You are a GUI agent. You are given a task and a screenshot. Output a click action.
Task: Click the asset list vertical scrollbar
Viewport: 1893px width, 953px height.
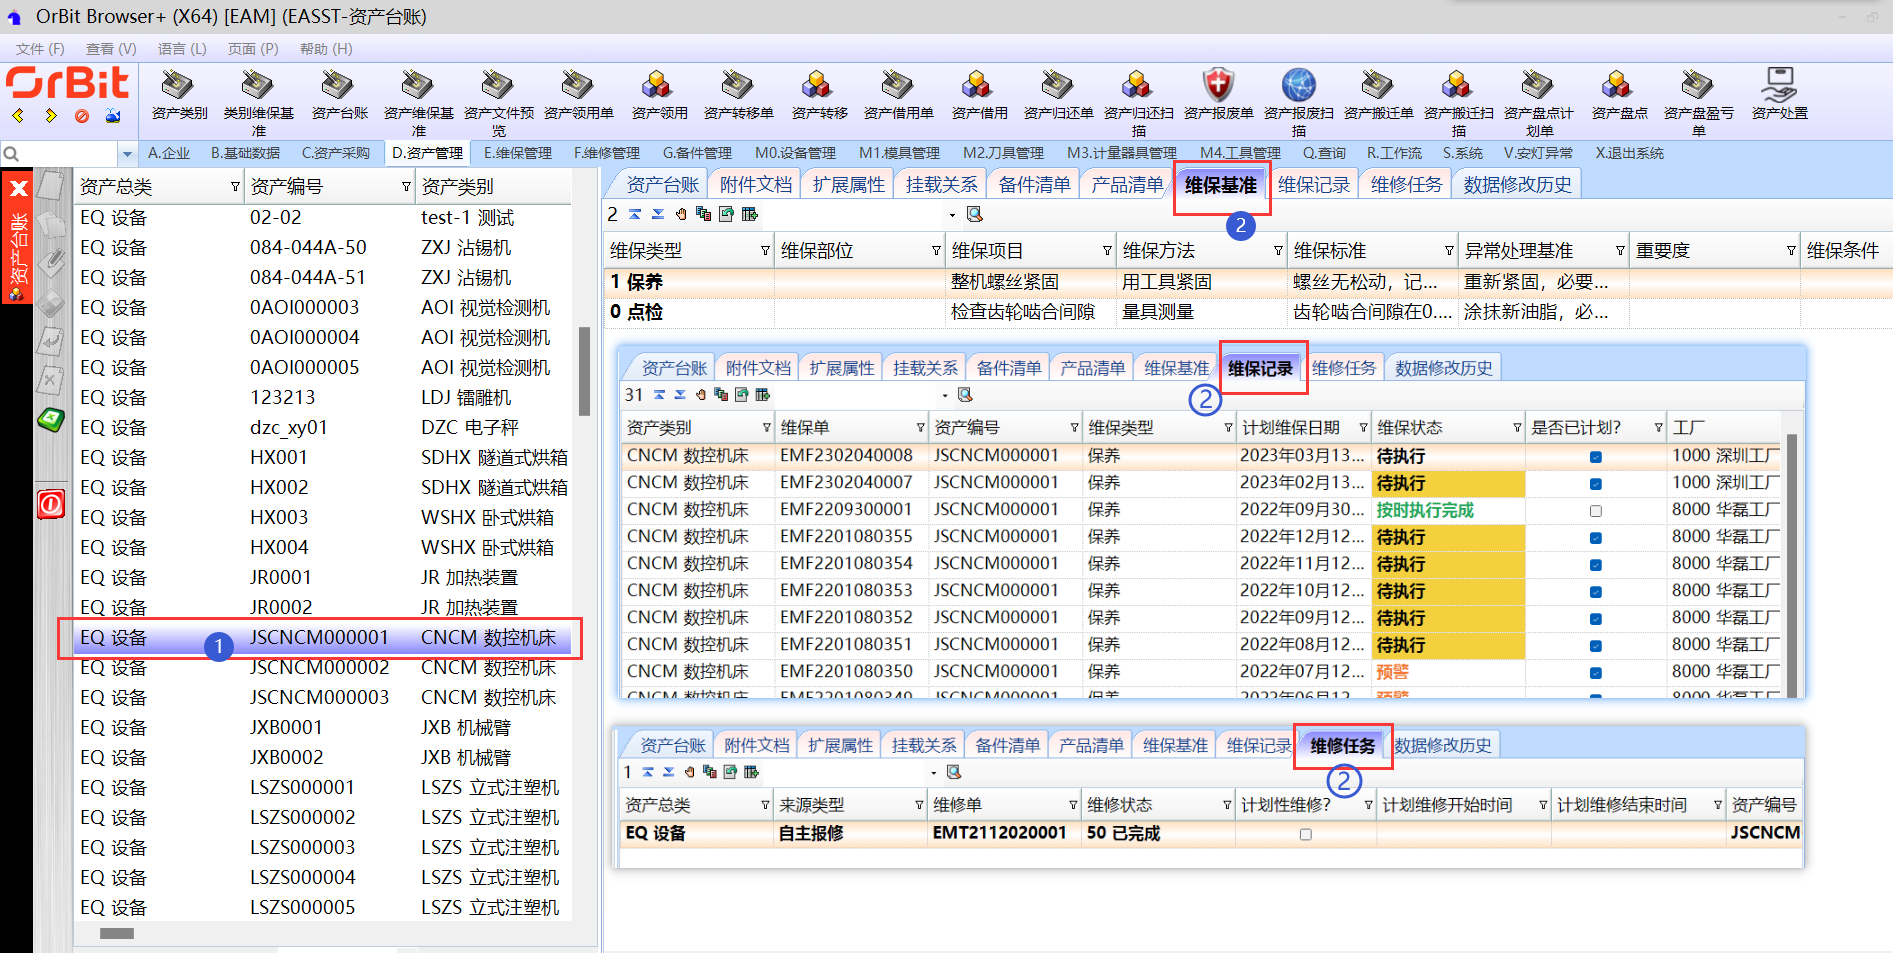coord(584,370)
